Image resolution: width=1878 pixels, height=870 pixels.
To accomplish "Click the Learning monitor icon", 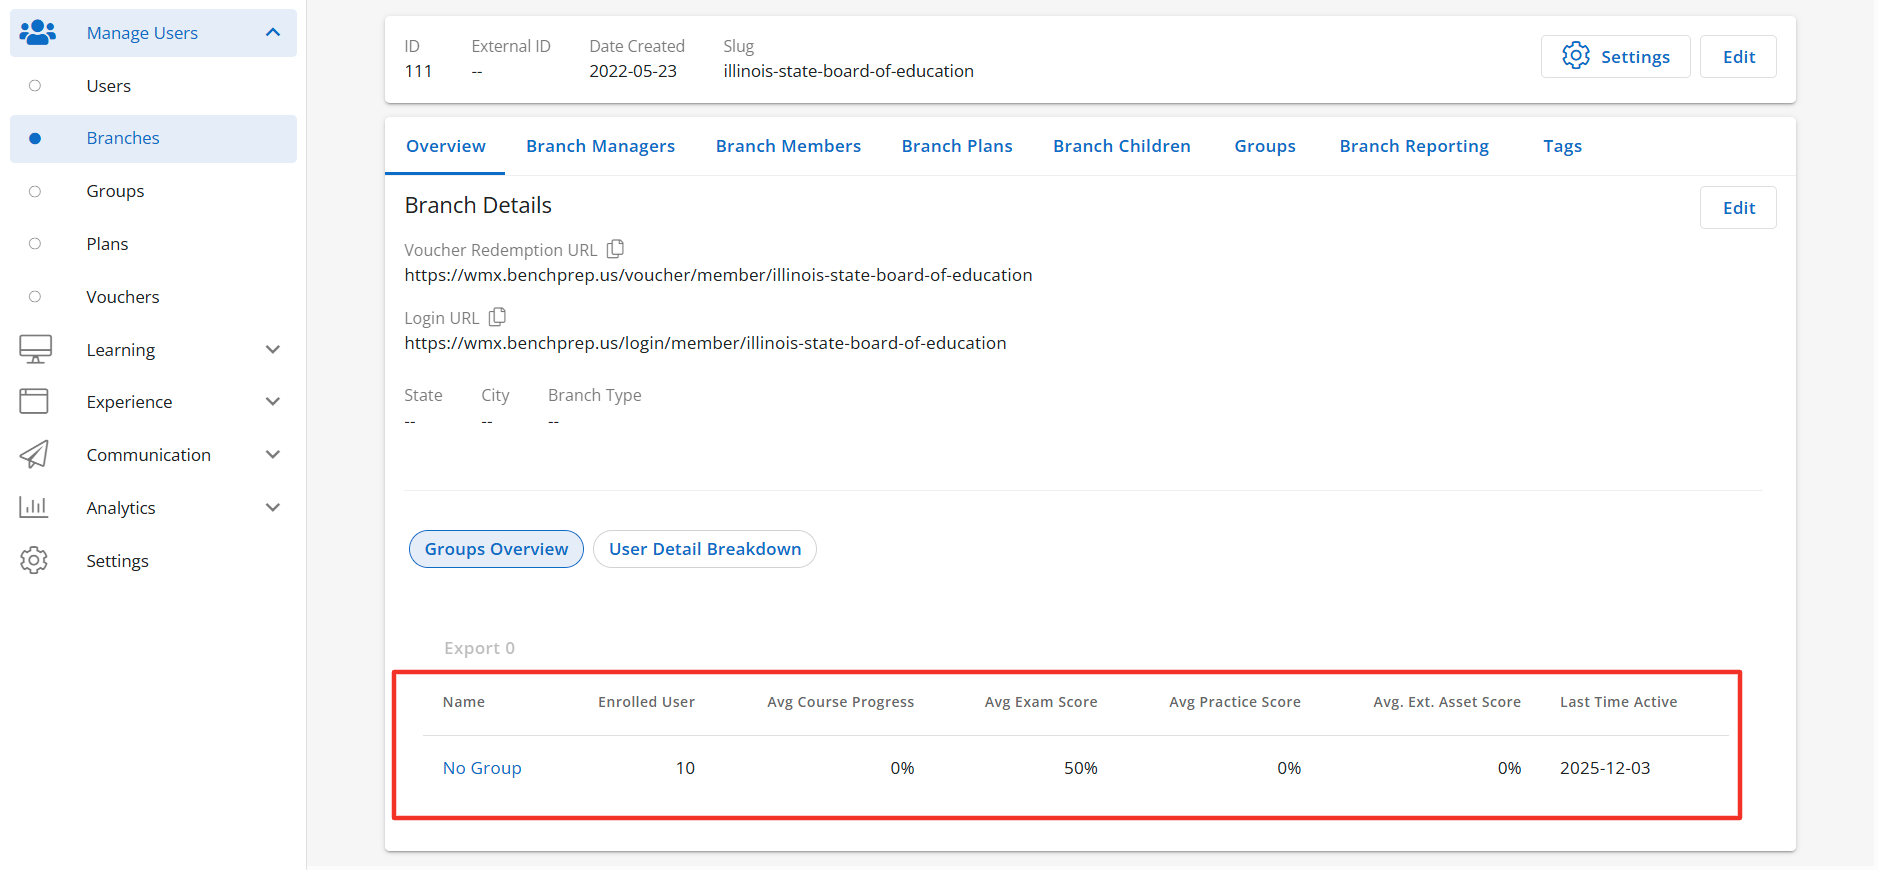I will point(35,349).
